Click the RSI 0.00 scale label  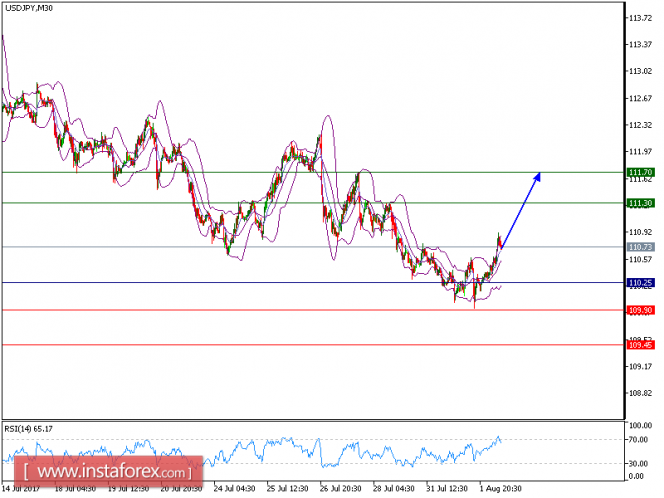pos(637,476)
